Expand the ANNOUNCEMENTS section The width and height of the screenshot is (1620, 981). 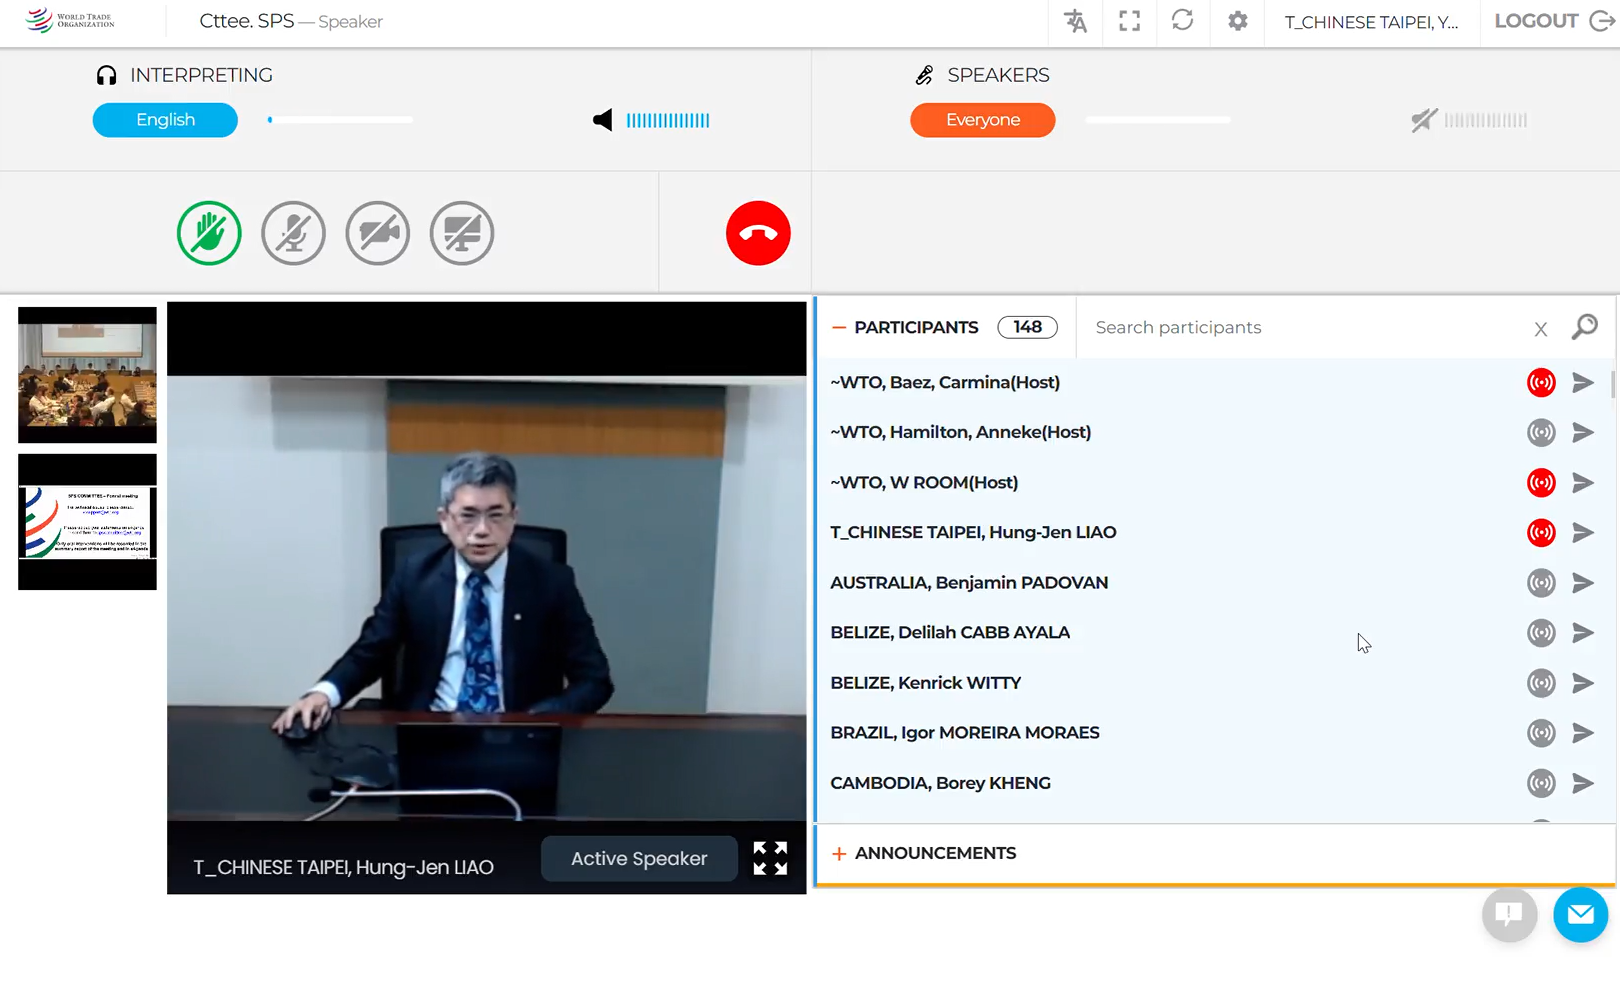click(x=839, y=853)
